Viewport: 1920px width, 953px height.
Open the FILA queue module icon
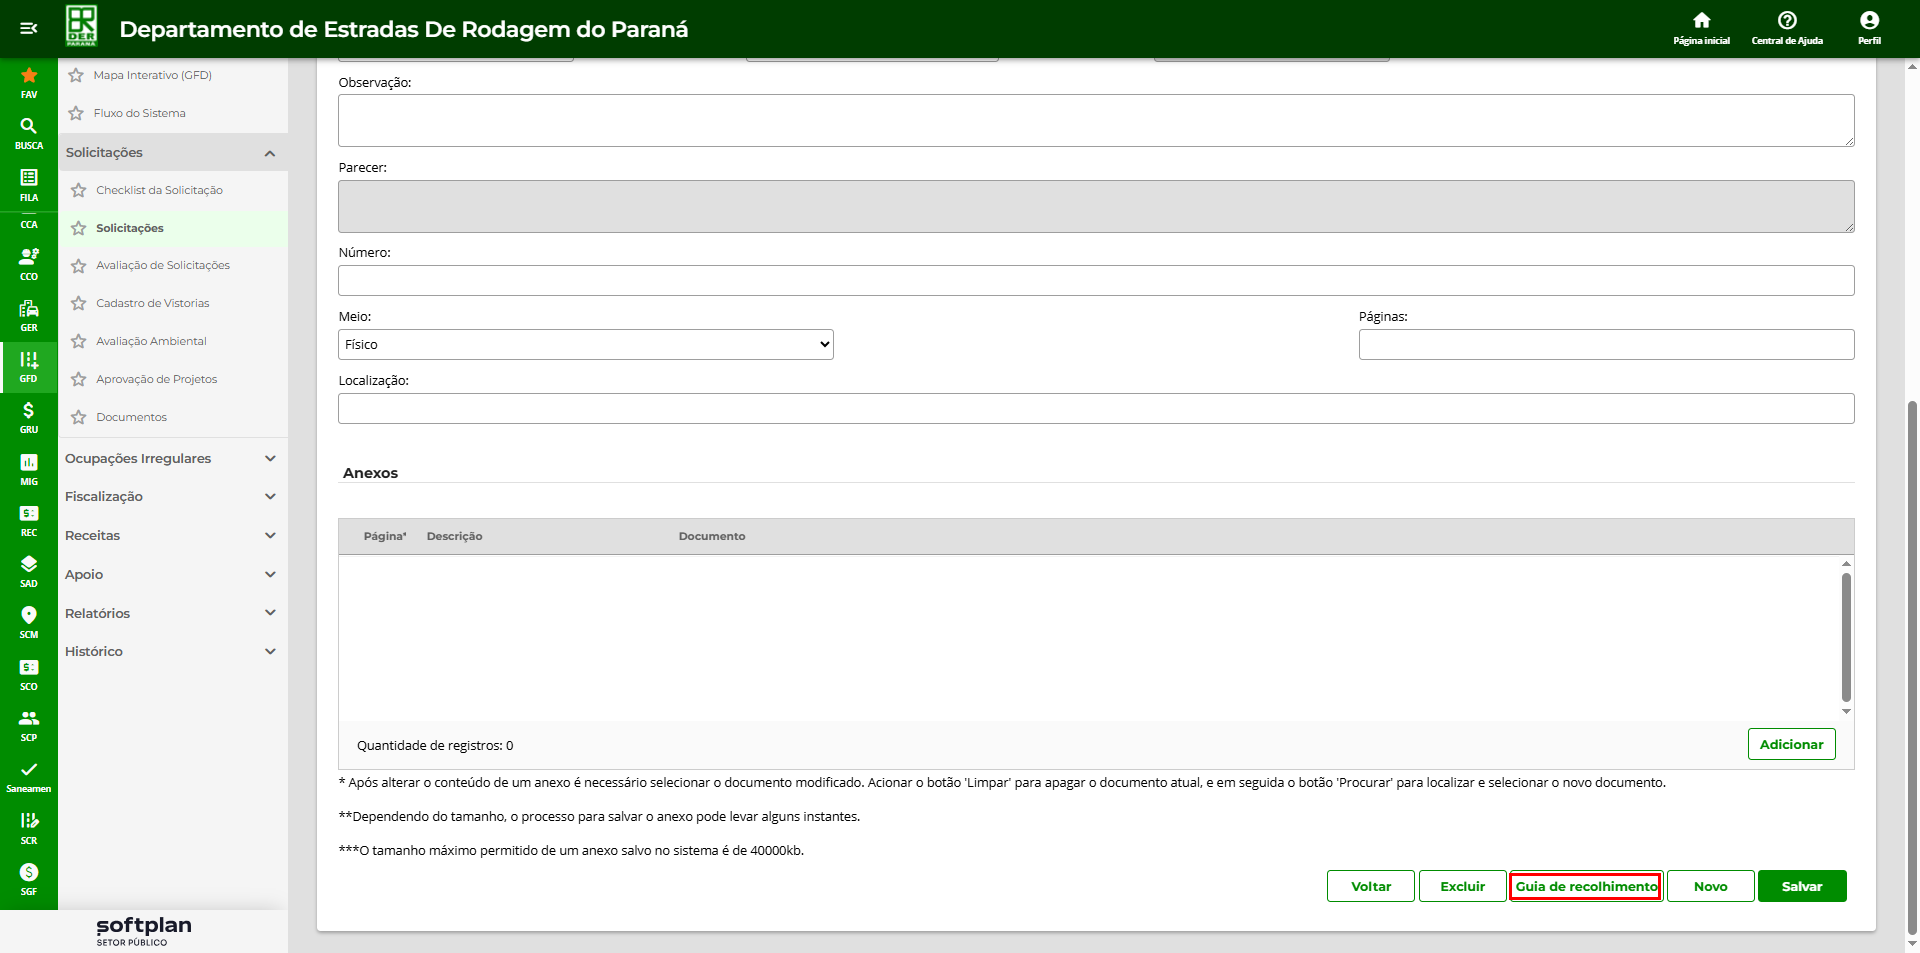29,184
